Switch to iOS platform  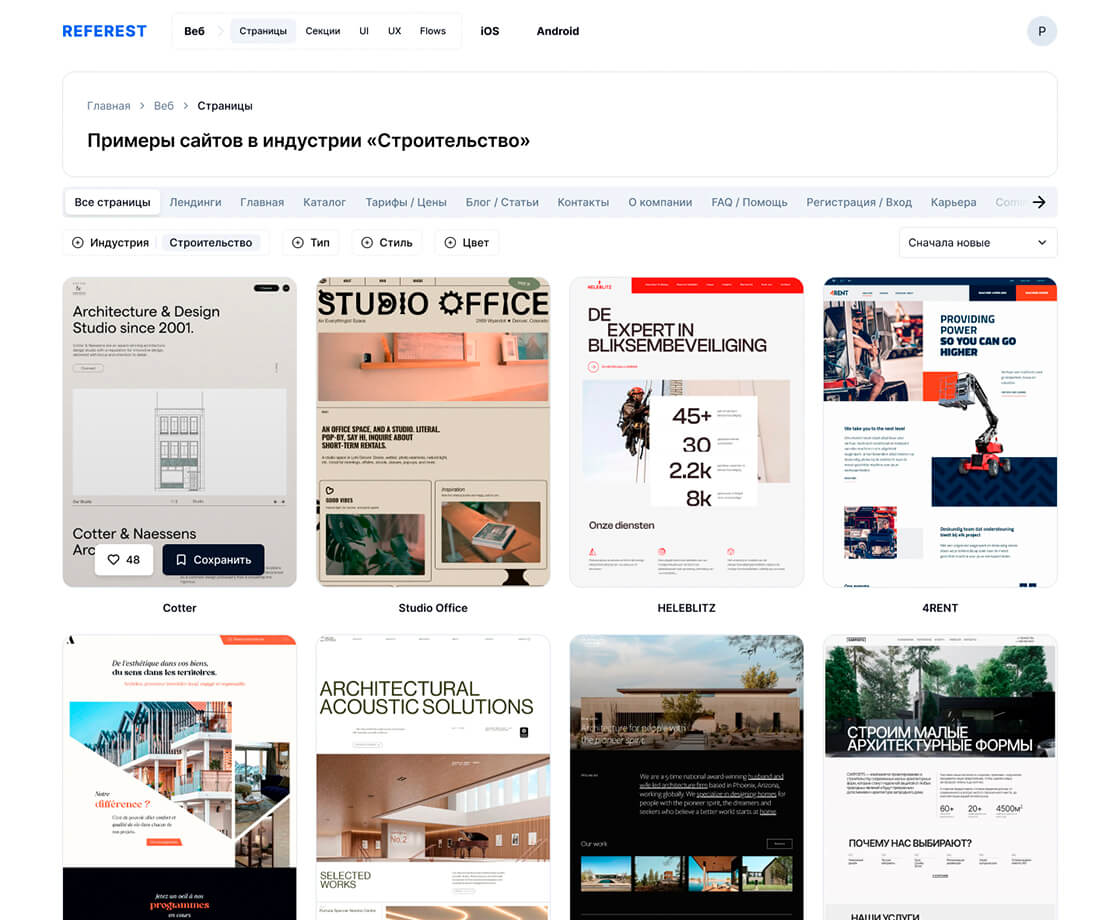489,31
